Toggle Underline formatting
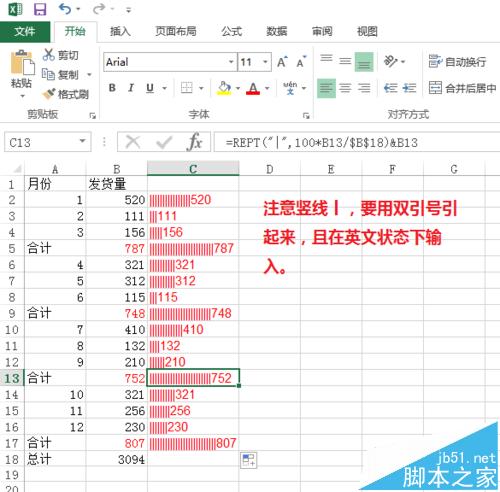500x492 pixels. coord(150,88)
